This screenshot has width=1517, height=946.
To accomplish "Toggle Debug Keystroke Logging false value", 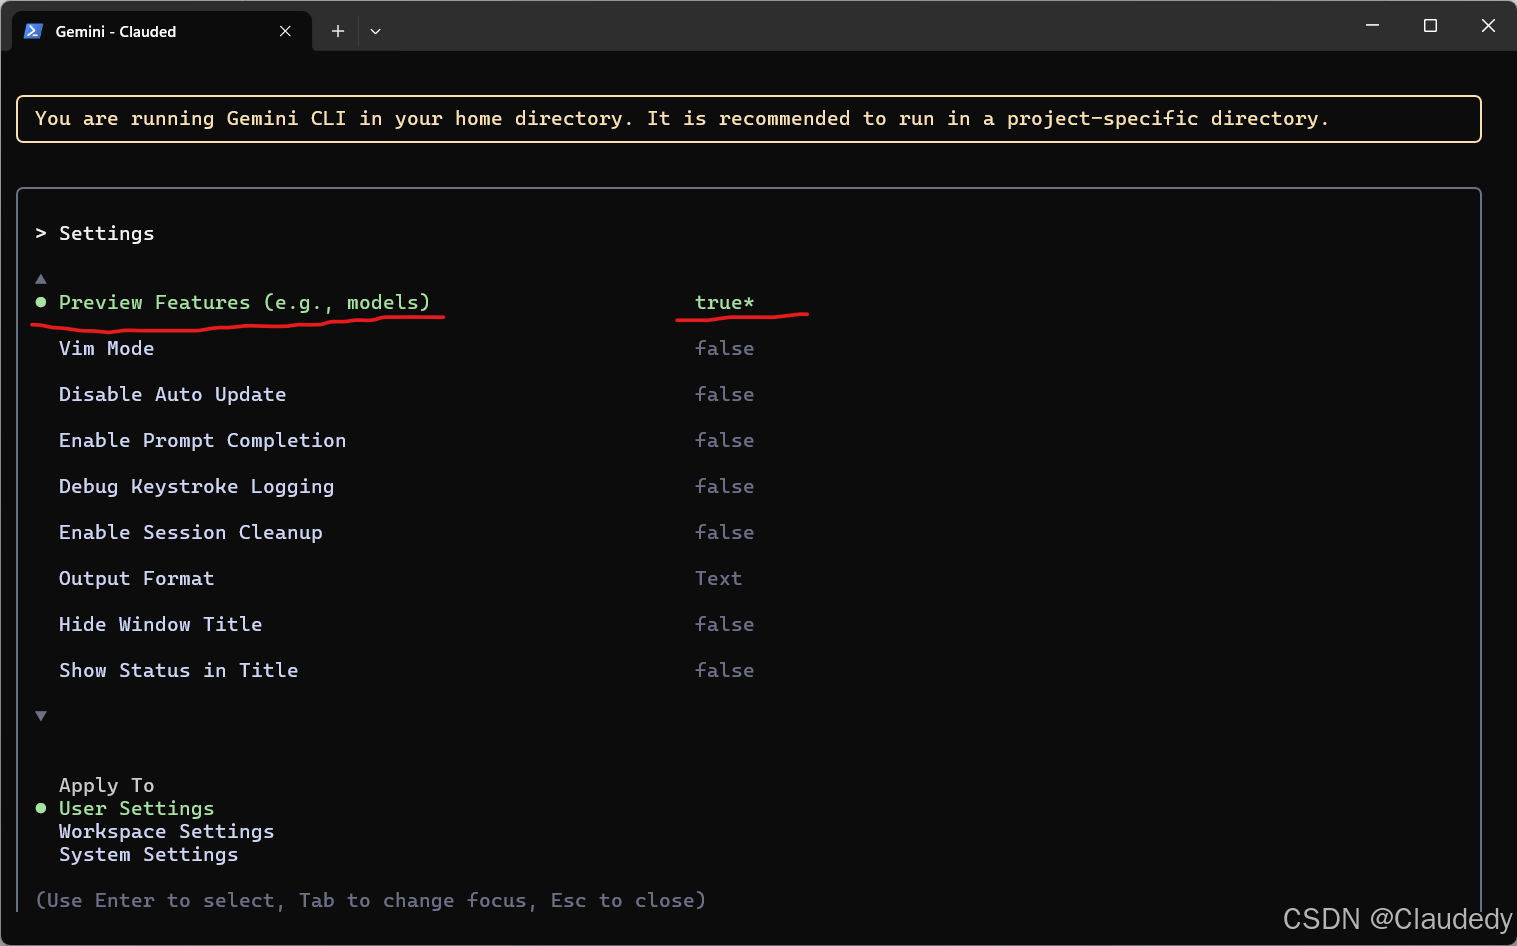I will pos(724,486).
